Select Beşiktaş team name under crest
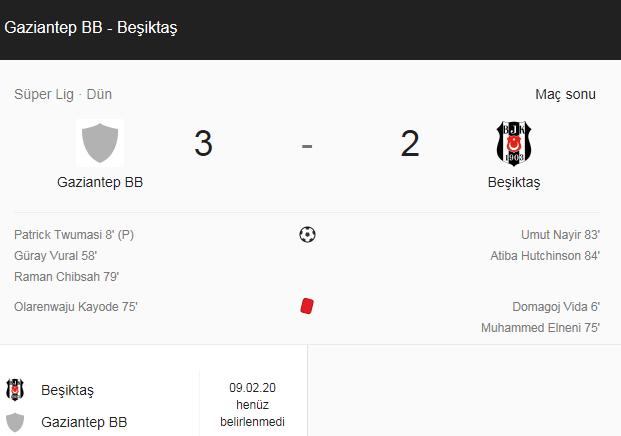Viewport: 621px width, 436px height. pos(514,183)
